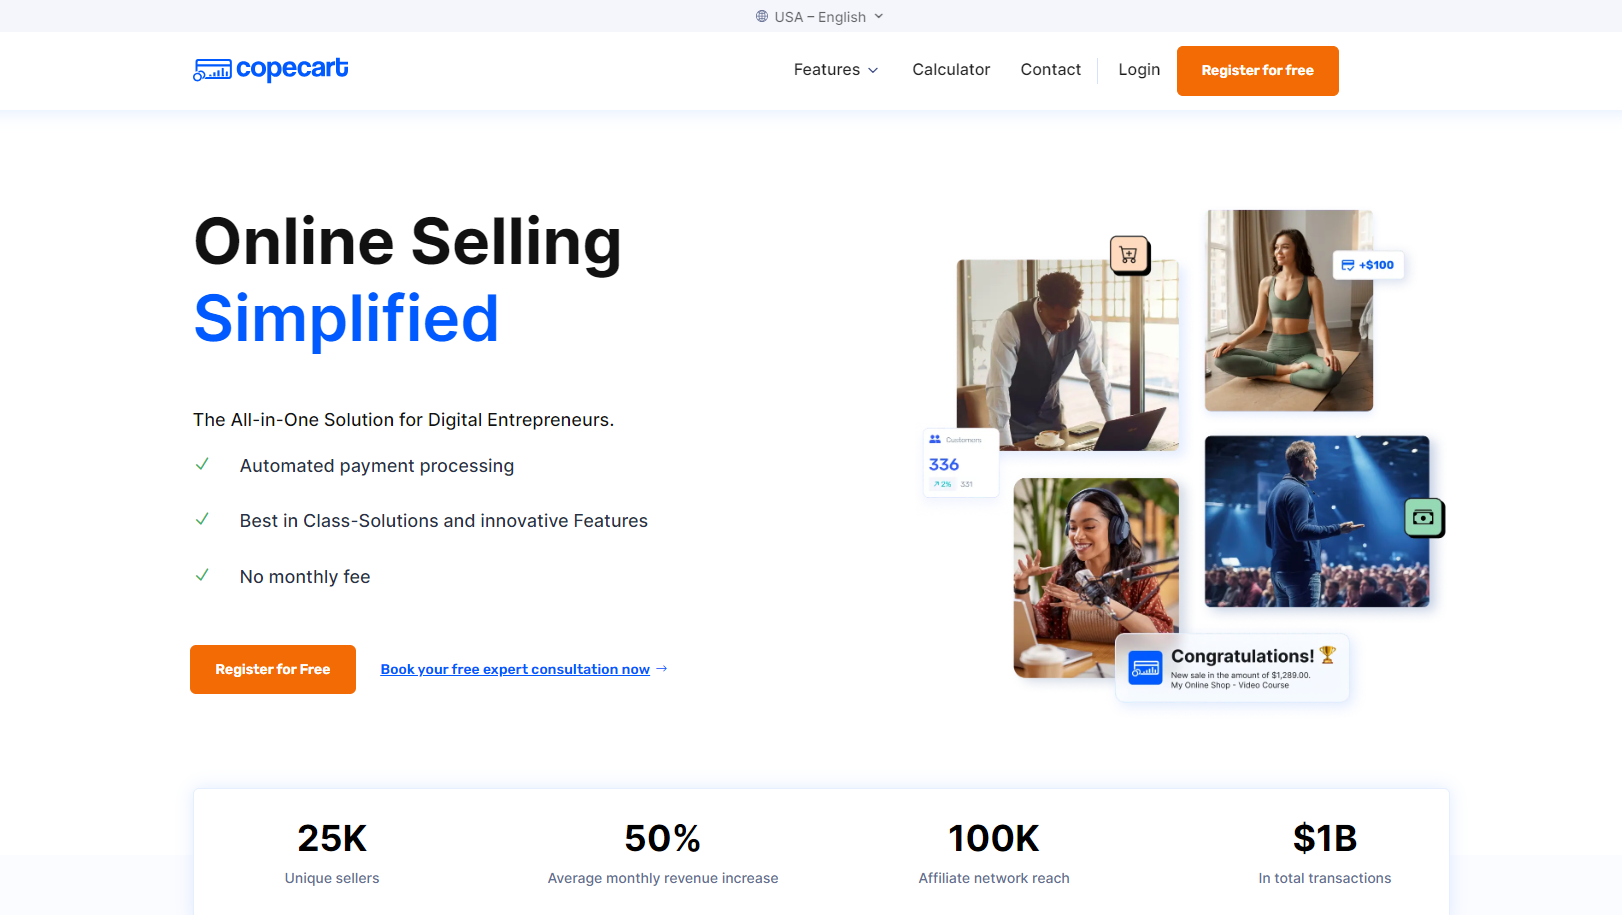Screen dimensions: 1622x915
Task: Click the green checkmark beside Automated payment processing
Action: pos(203,464)
